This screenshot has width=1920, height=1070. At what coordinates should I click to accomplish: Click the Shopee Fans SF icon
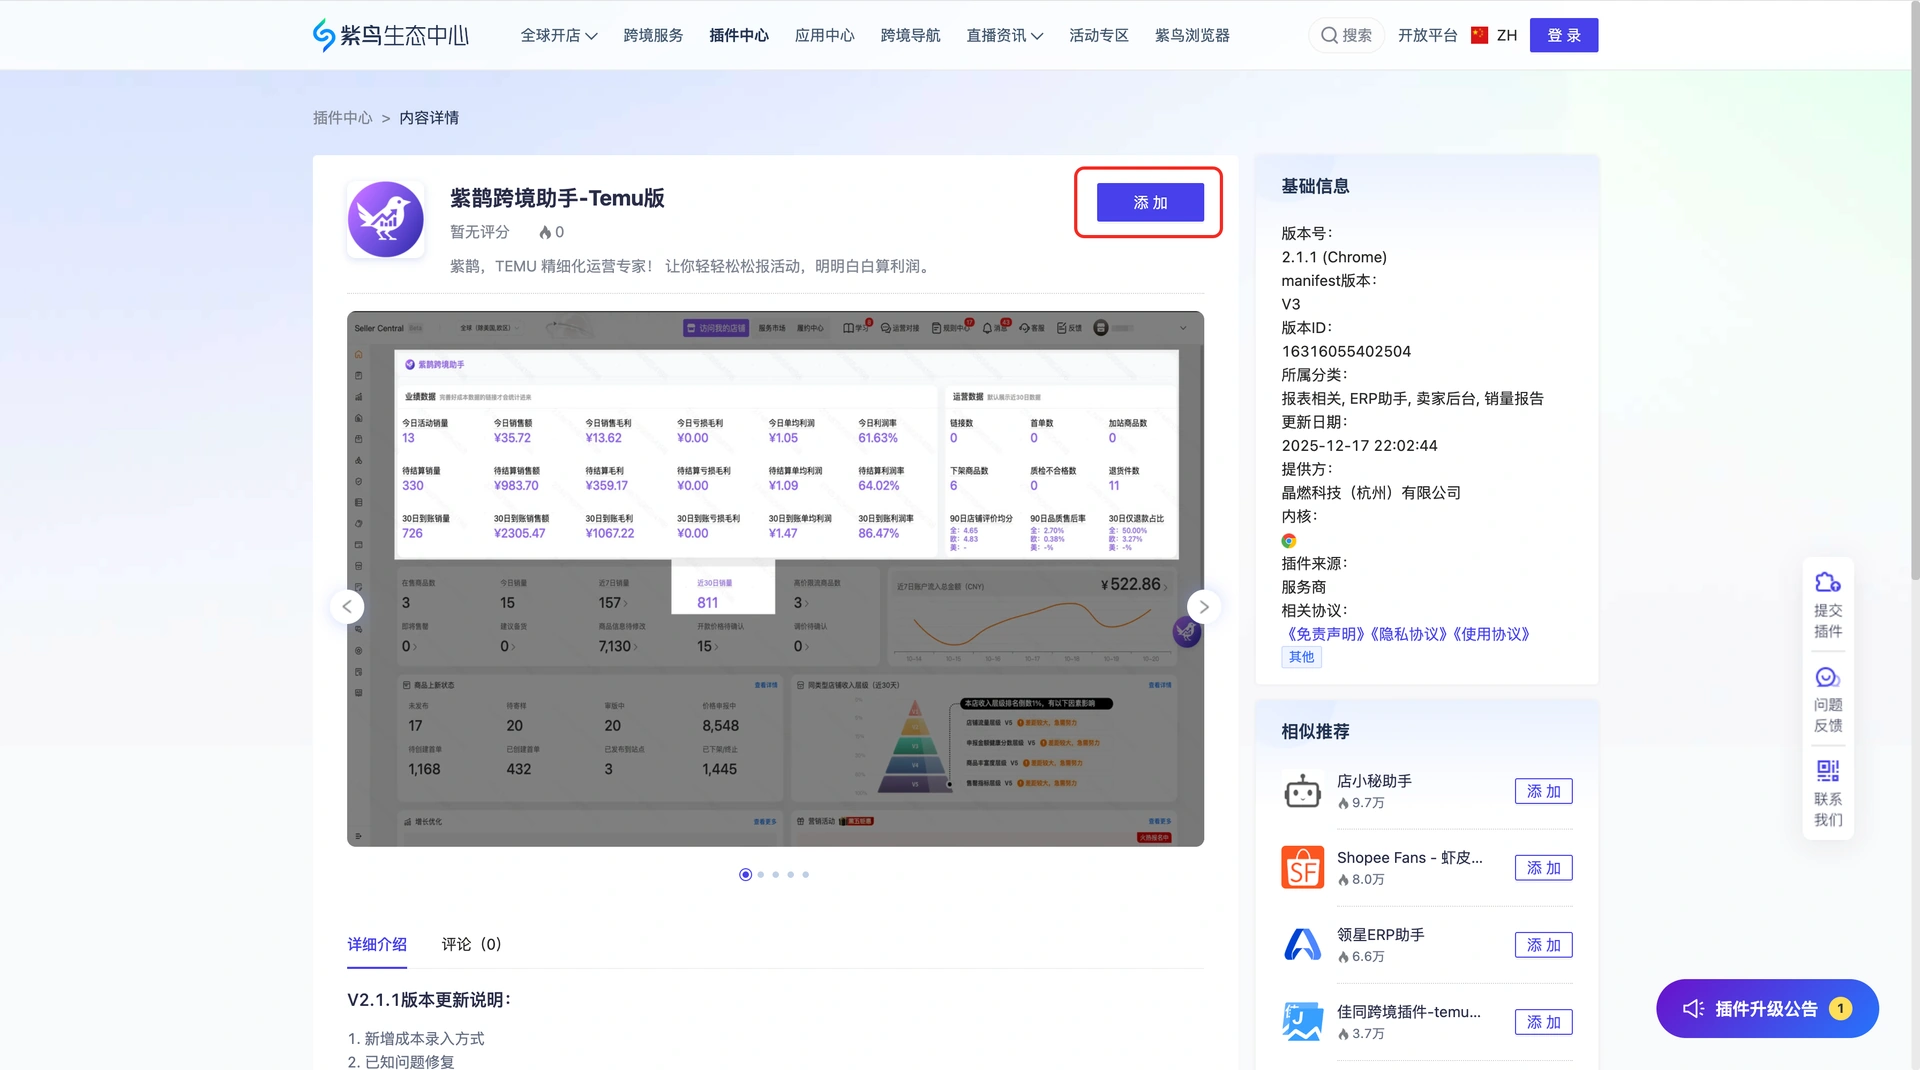pyautogui.click(x=1302, y=867)
